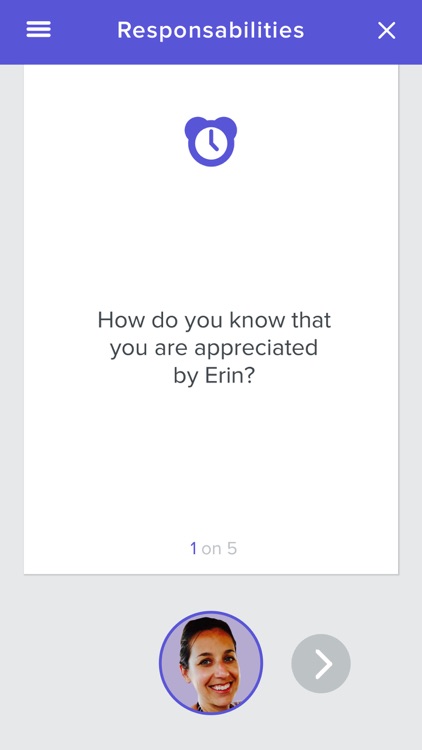Tap the Responsabilities header title

click(211, 31)
